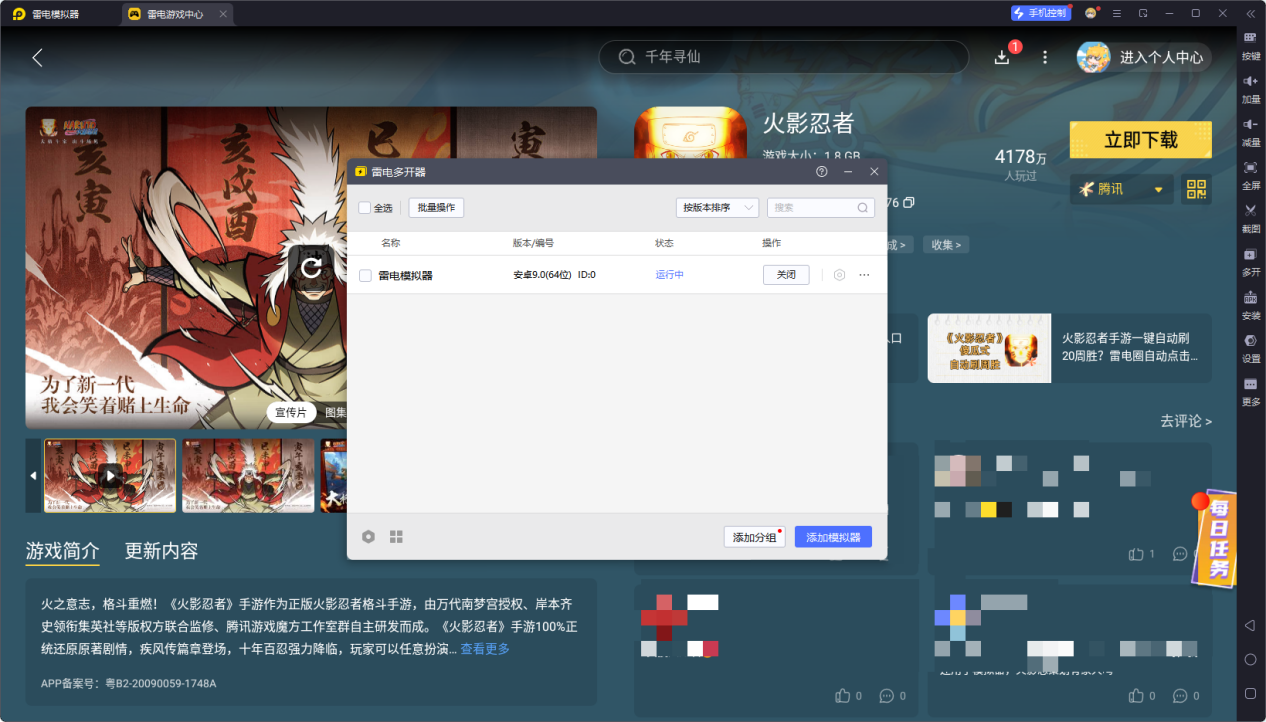Click the 收集 tag

click(945, 245)
